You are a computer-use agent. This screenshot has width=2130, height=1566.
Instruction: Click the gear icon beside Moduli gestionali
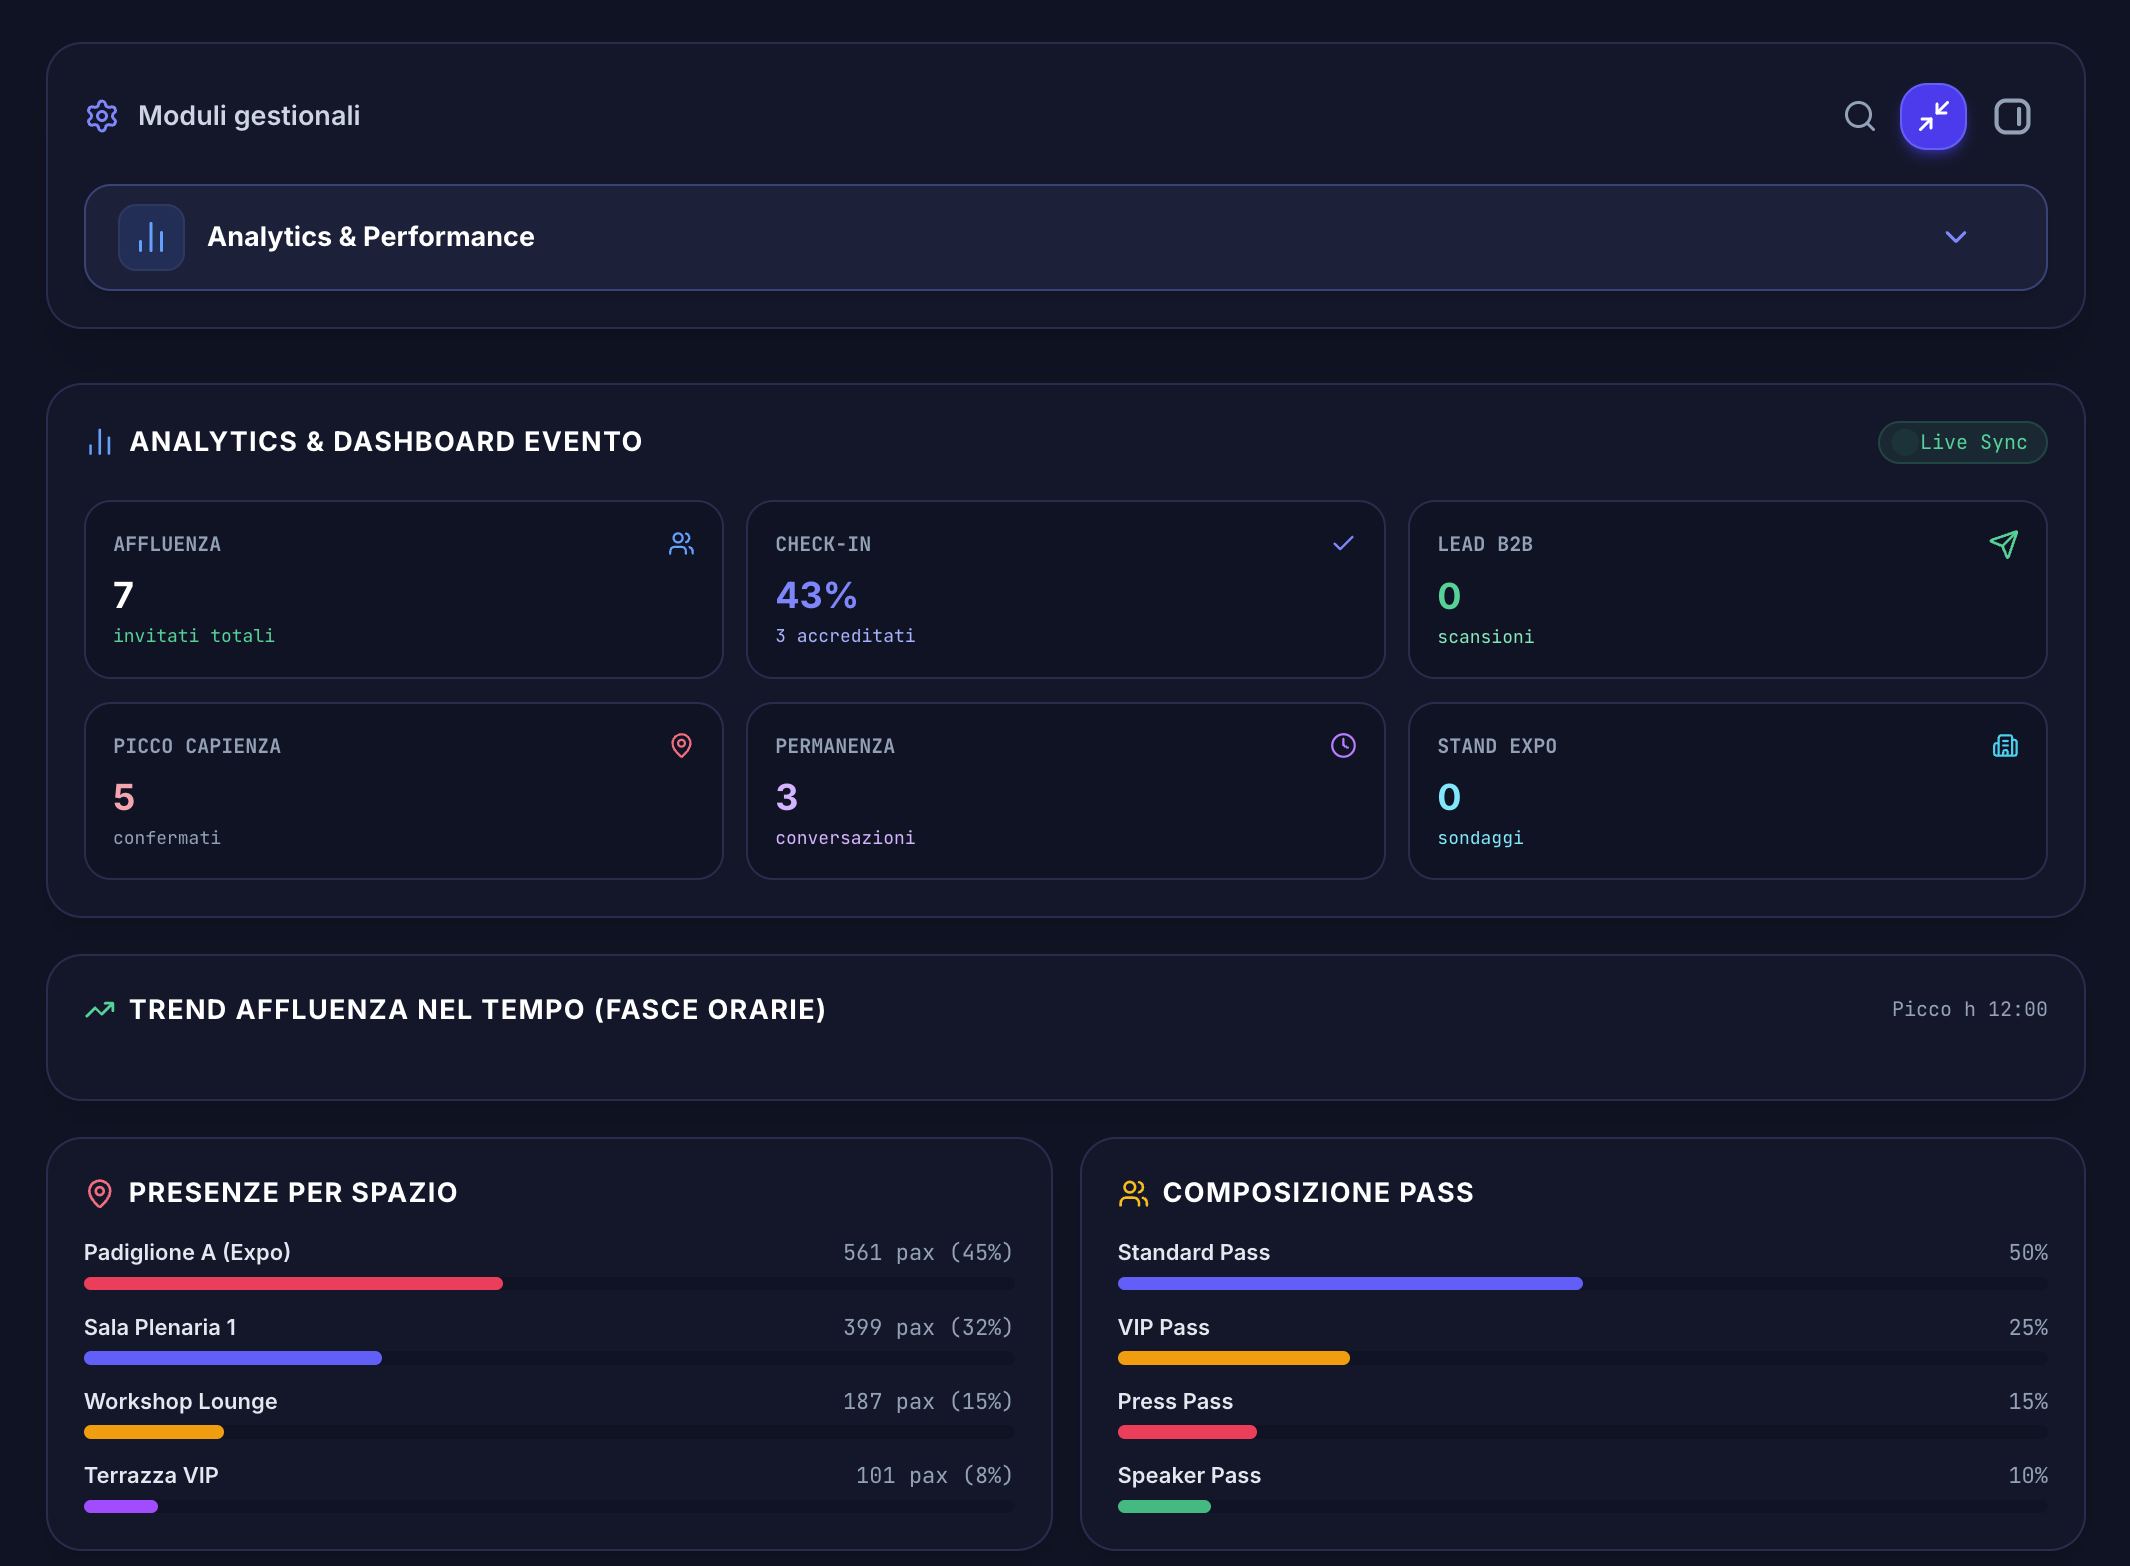pyautogui.click(x=102, y=116)
